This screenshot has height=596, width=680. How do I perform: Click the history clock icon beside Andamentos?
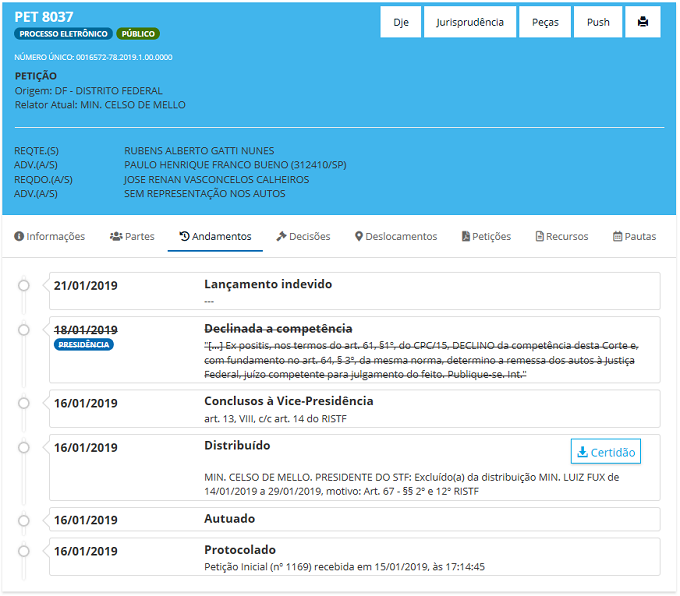click(x=185, y=236)
